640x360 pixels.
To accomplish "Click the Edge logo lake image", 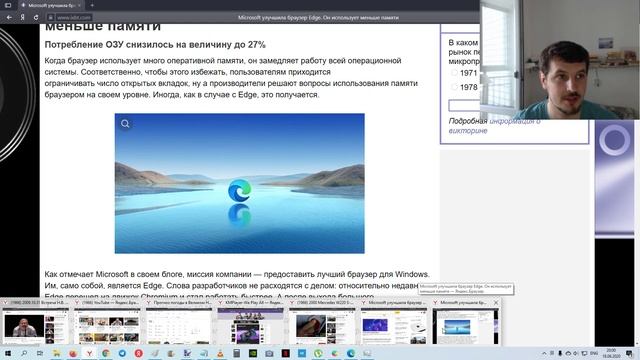I will pos(240,183).
